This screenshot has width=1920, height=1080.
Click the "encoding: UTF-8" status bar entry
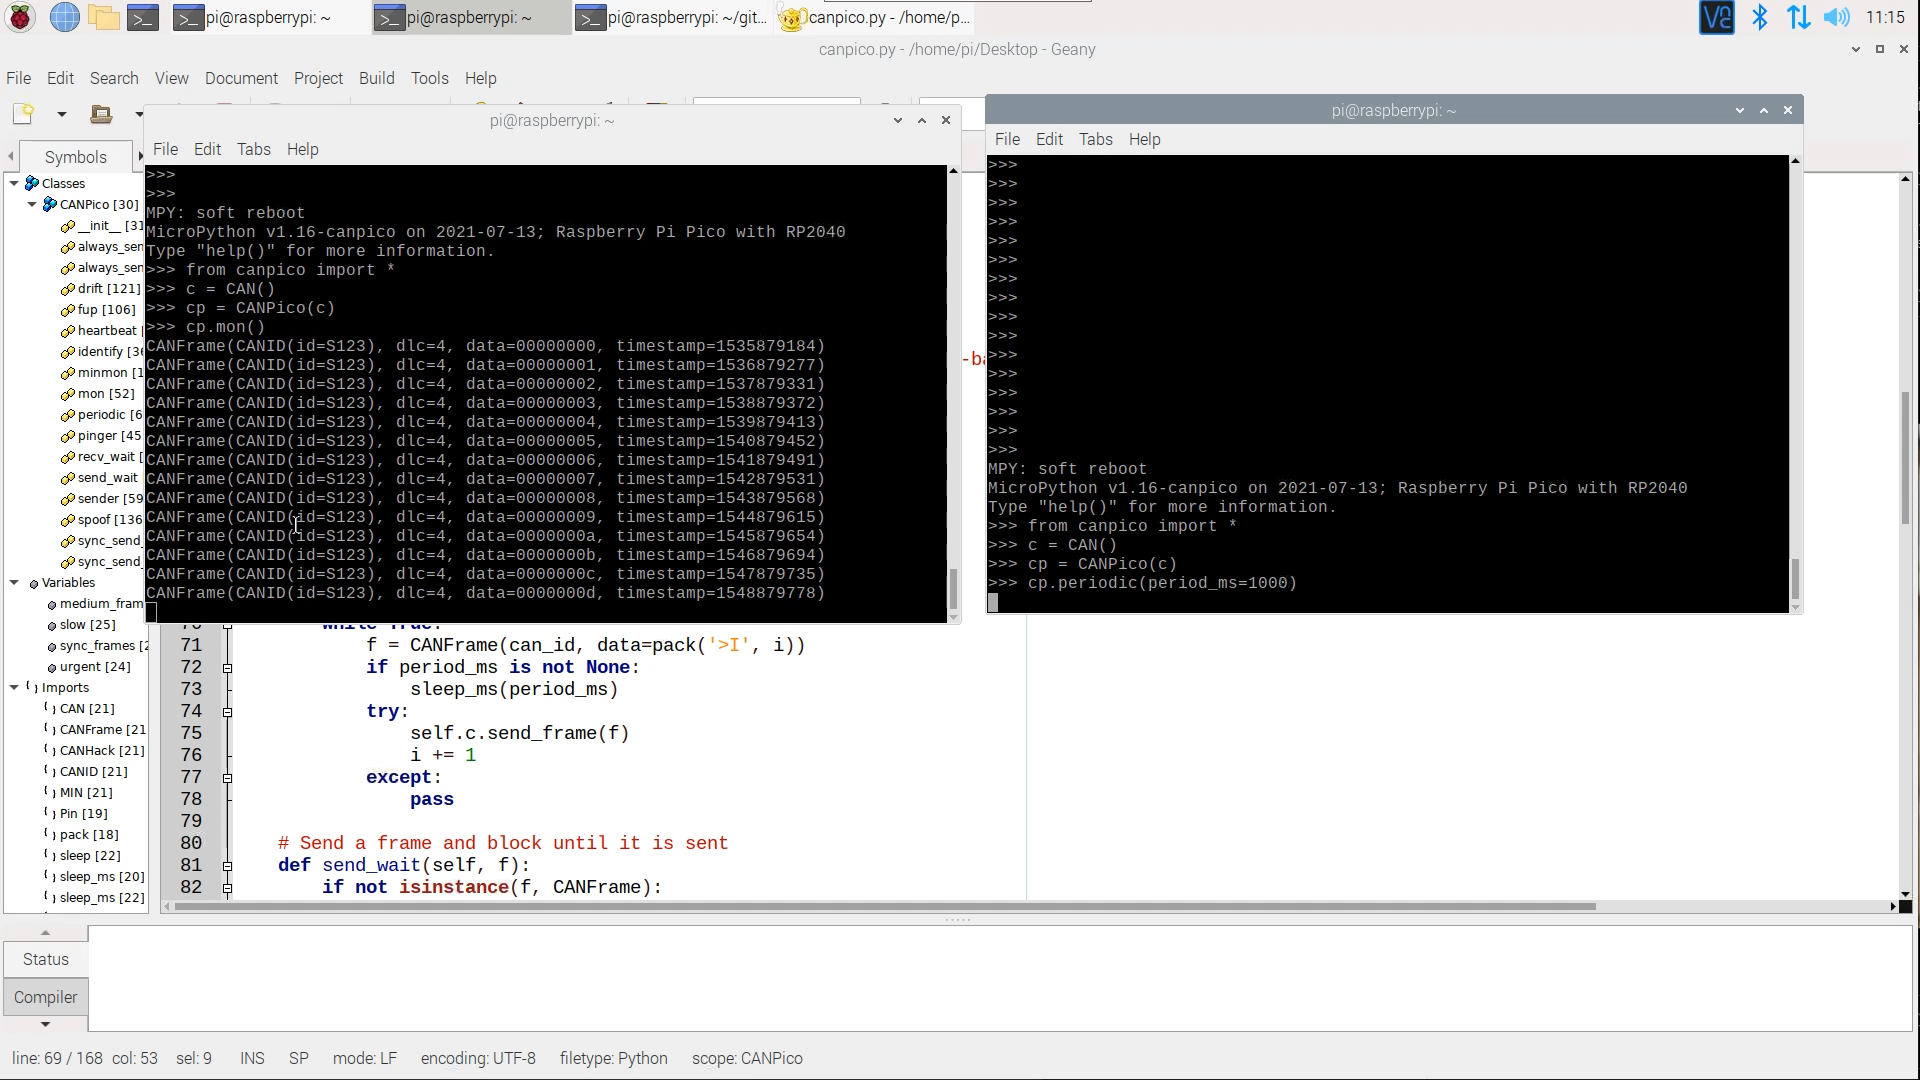tap(478, 1058)
